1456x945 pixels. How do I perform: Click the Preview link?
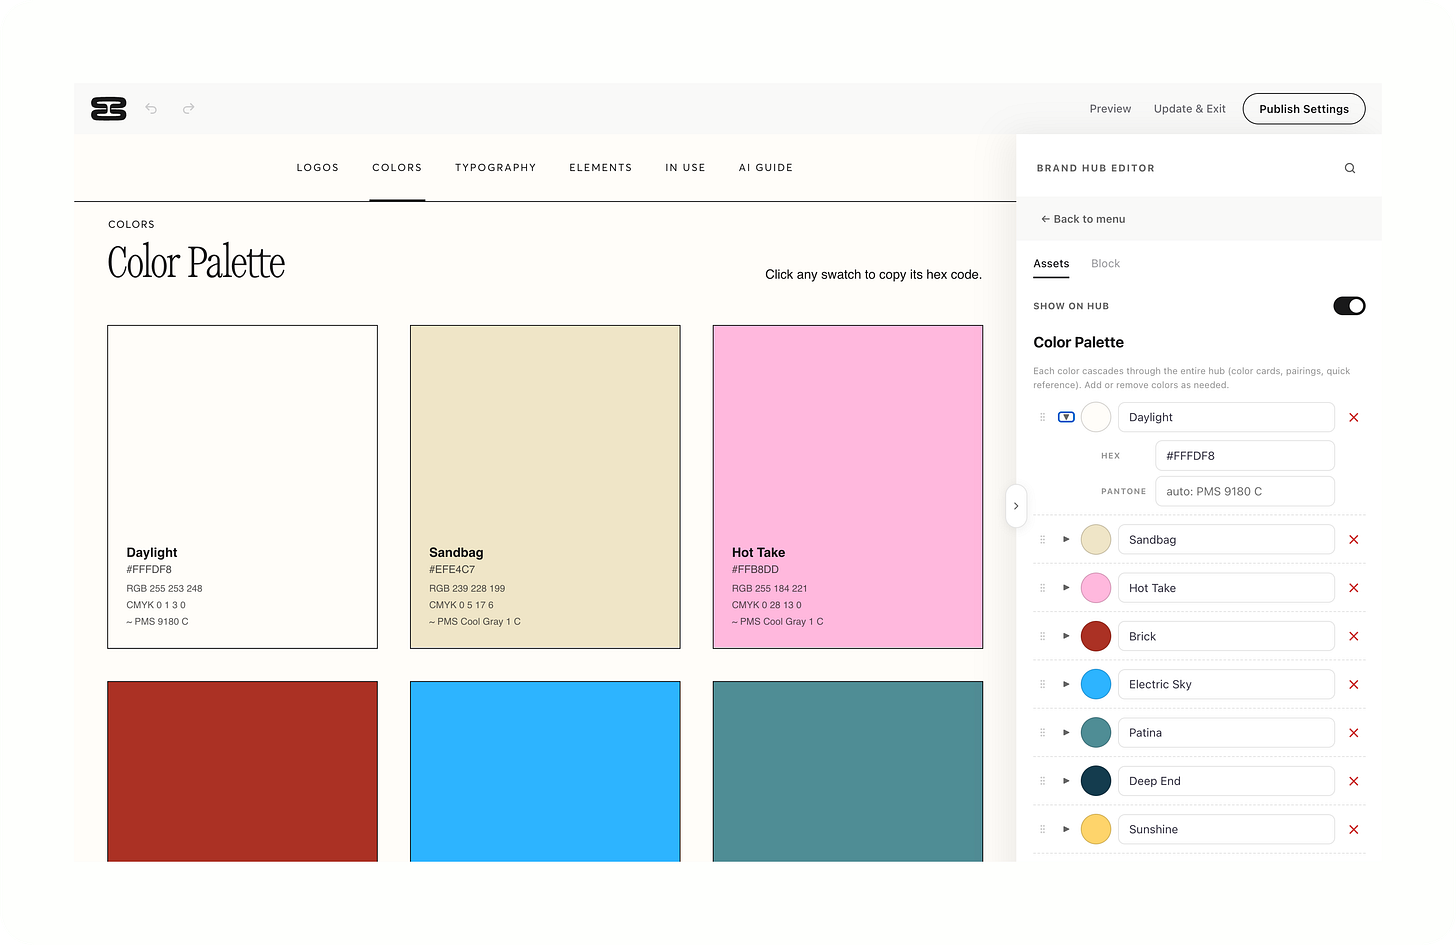click(x=1110, y=109)
